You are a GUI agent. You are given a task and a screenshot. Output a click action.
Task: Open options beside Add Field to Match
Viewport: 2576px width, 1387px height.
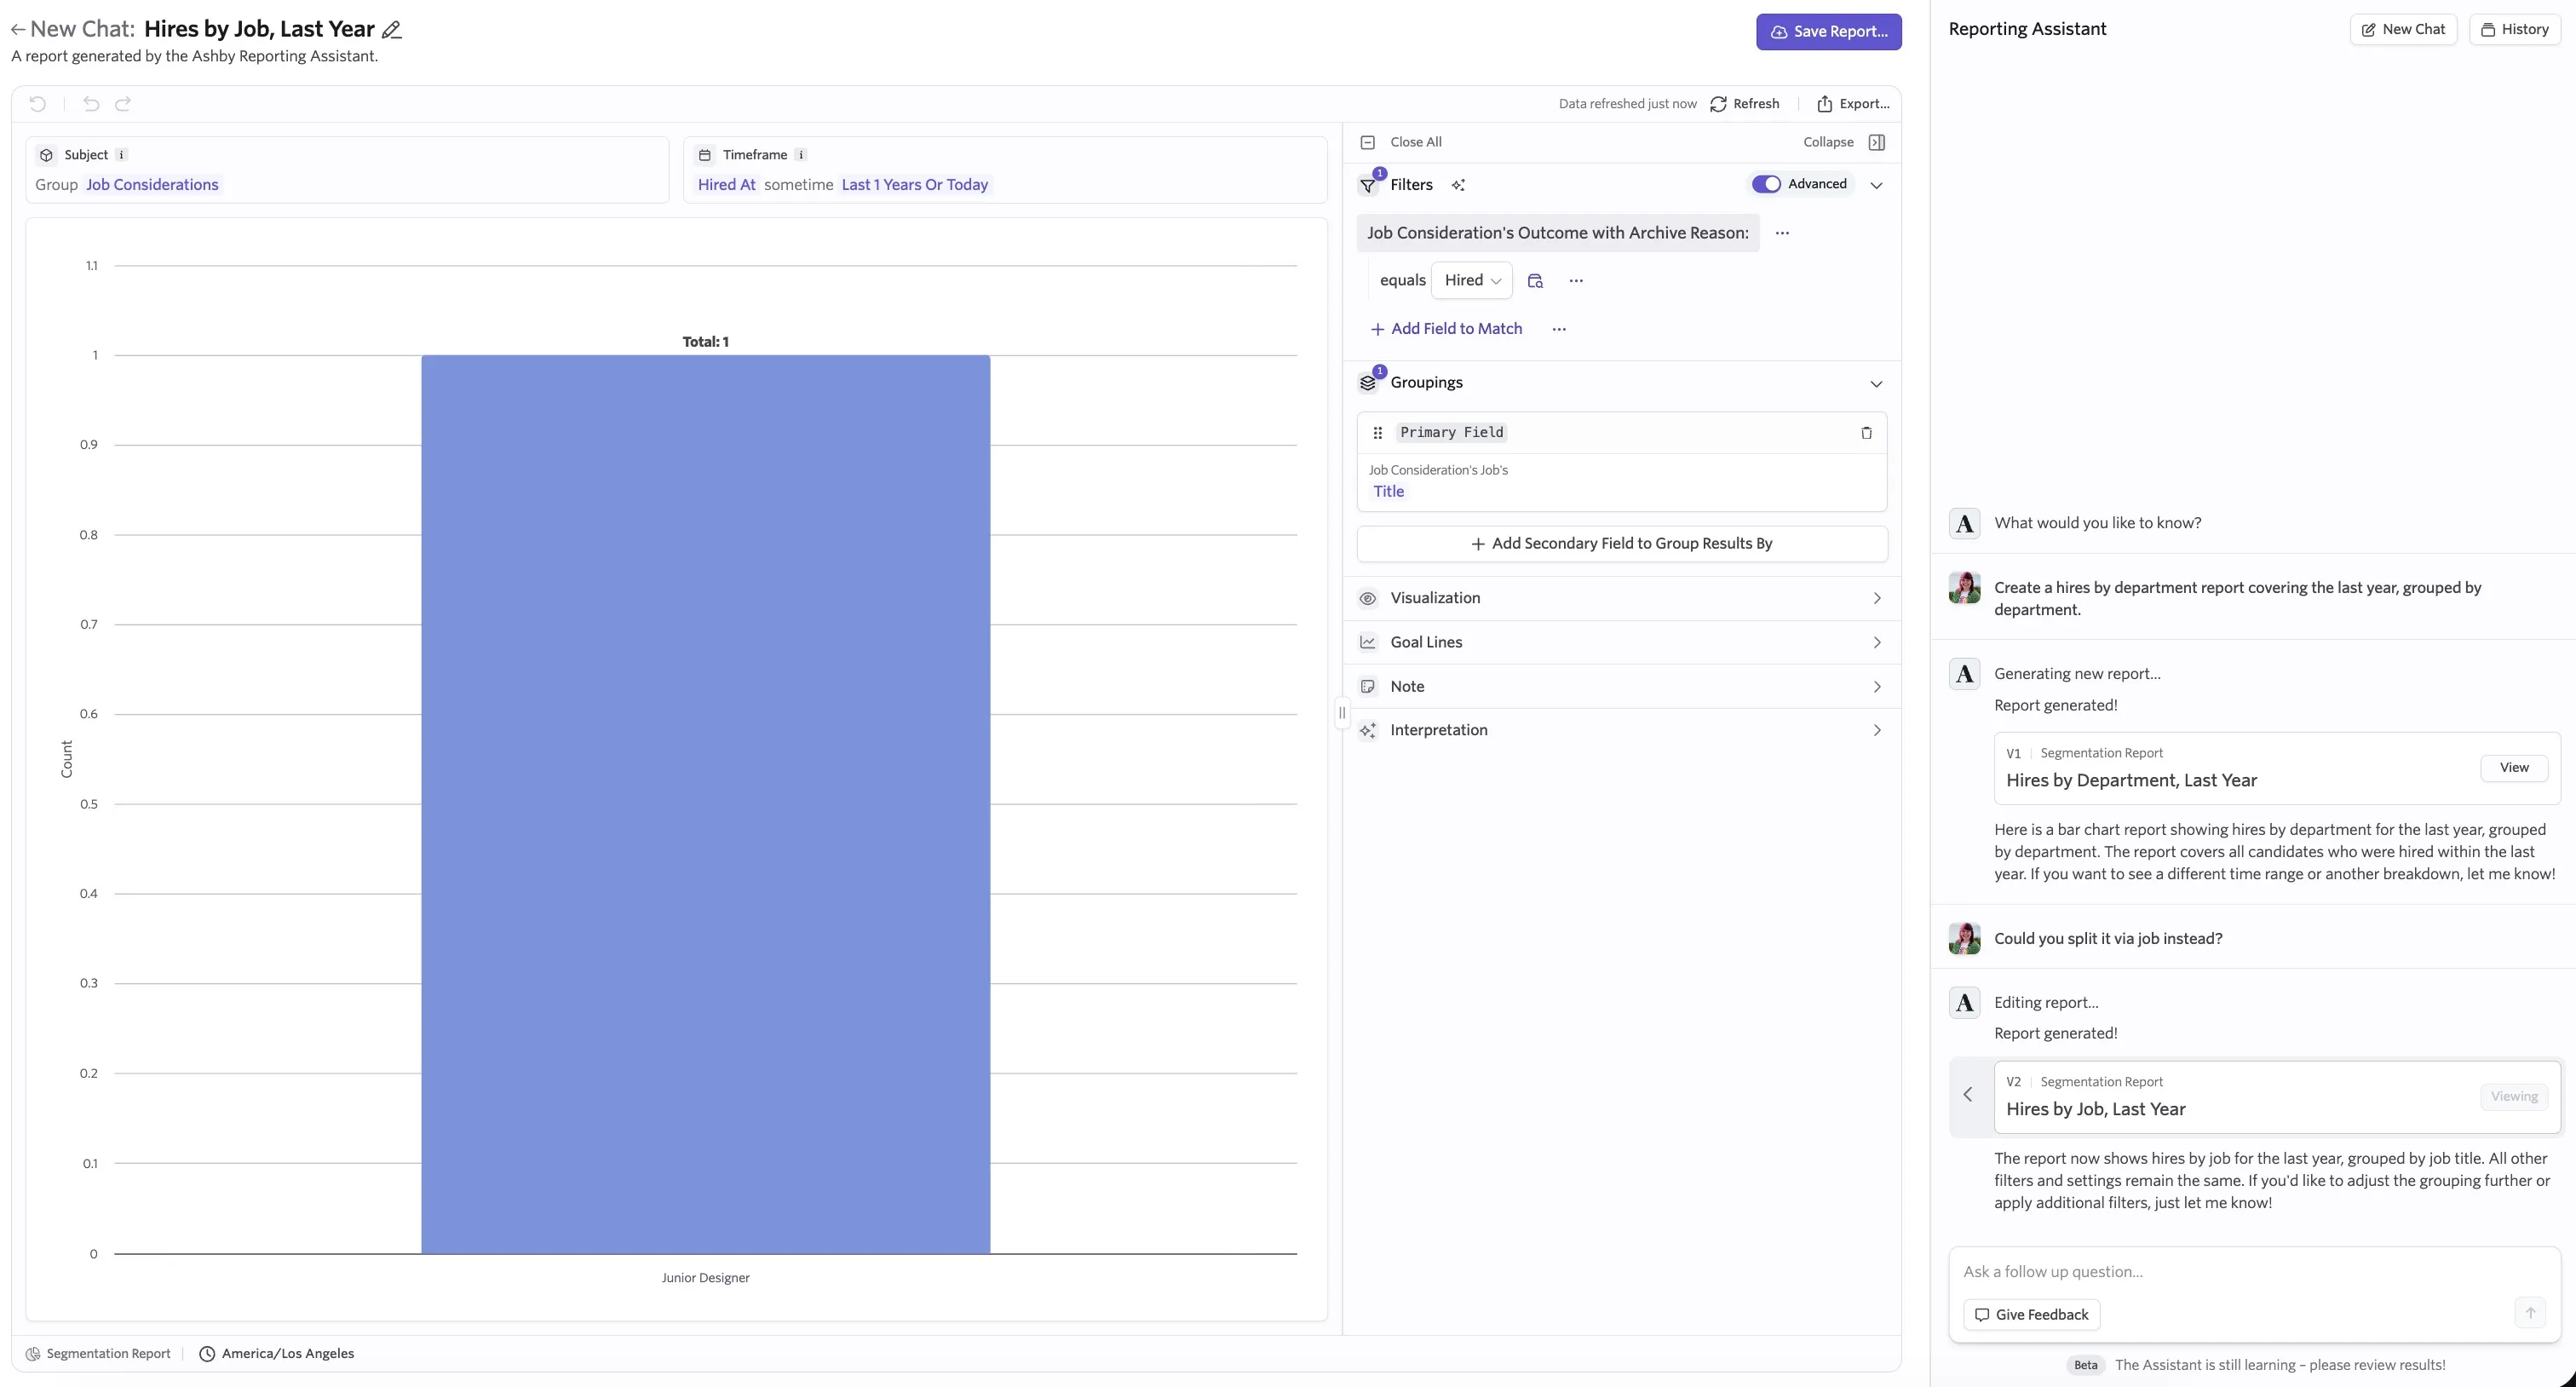click(x=1559, y=329)
